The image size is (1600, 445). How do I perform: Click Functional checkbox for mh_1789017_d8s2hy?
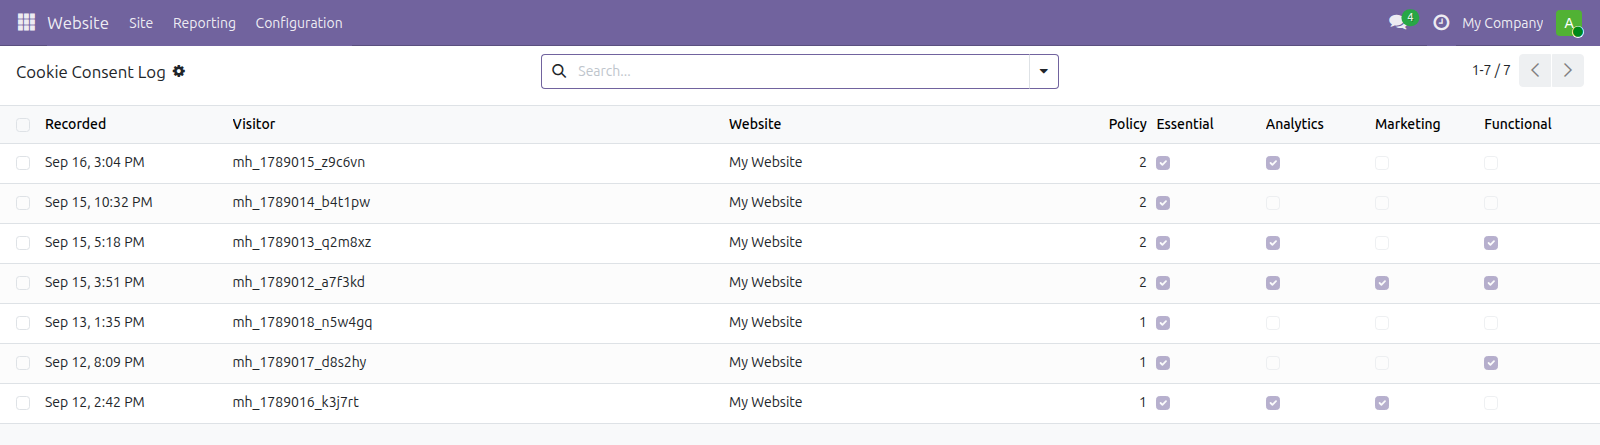tap(1491, 363)
